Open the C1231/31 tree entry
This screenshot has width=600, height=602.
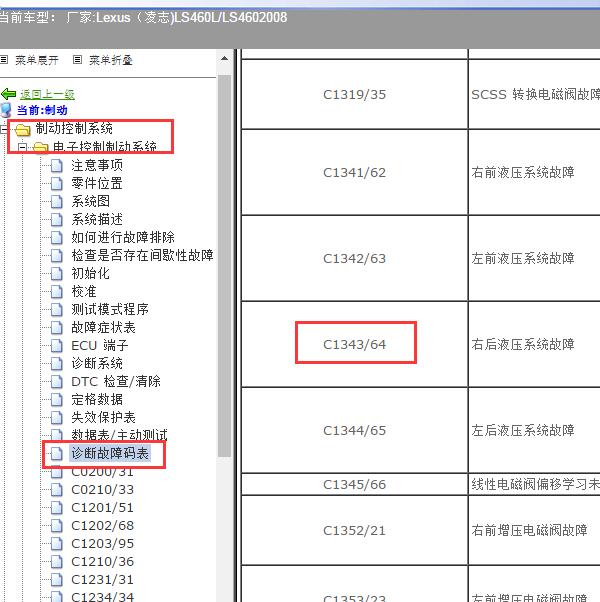[x=102, y=580]
